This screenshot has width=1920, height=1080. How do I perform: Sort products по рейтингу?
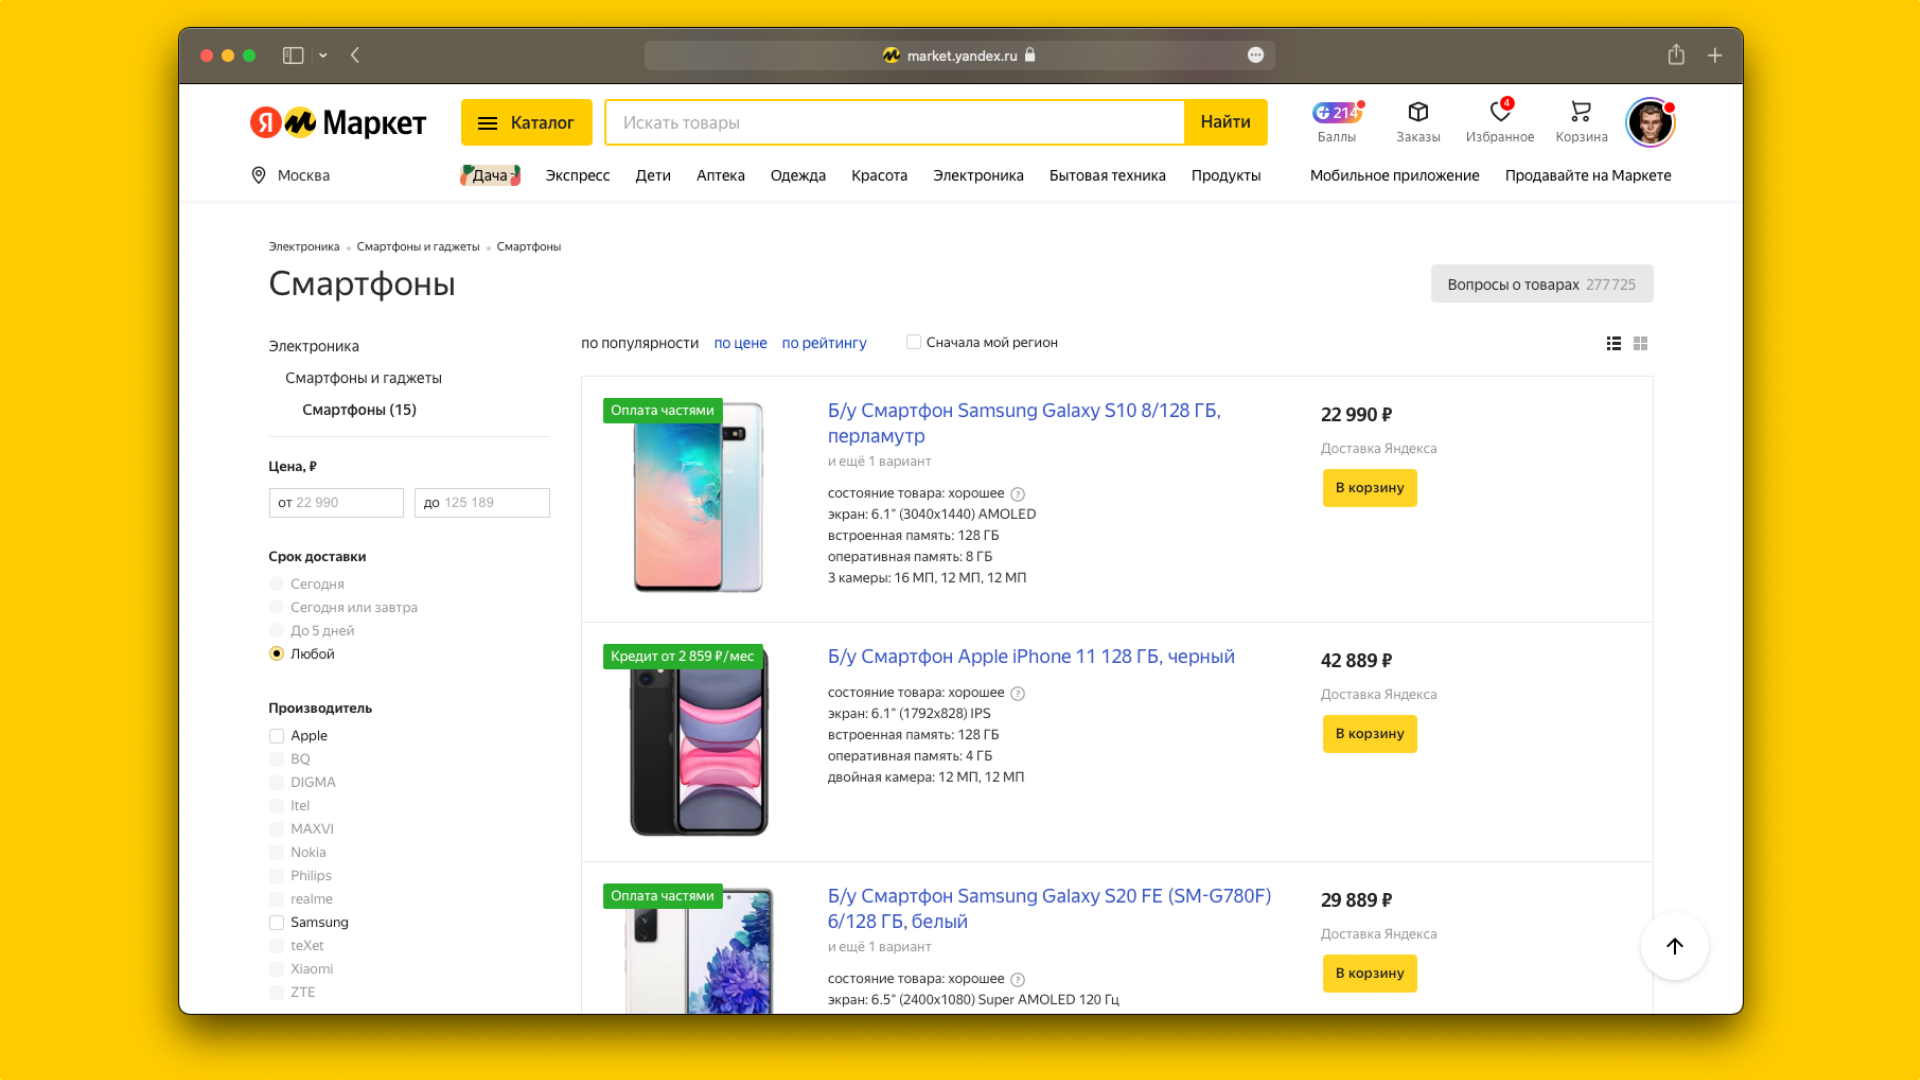tap(824, 342)
